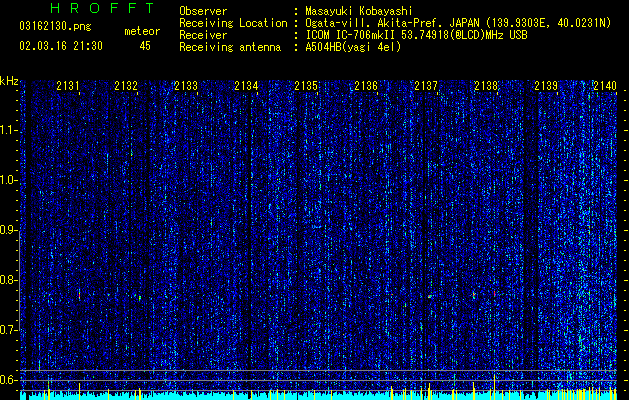This screenshot has height=400, width=629.
Task: Click the Receiving antenna label
Action: (230, 47)
